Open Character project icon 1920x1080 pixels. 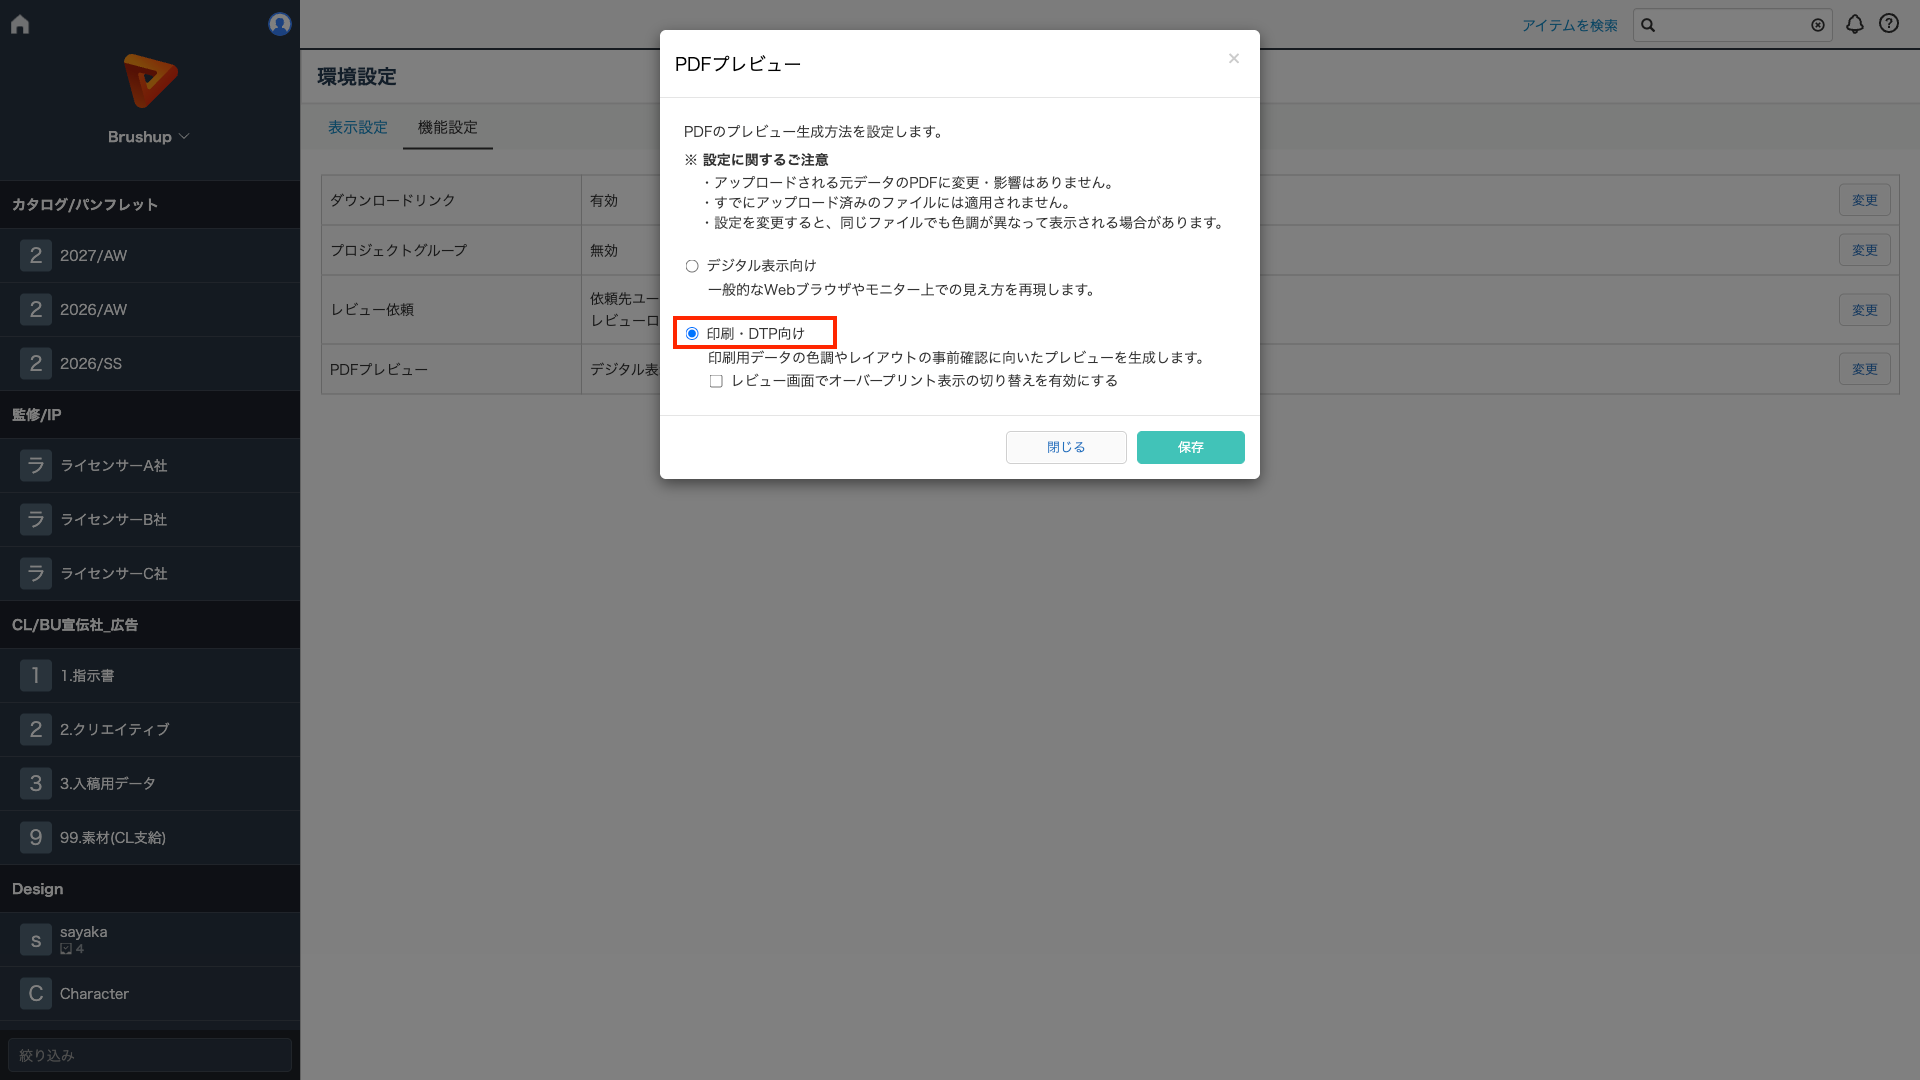click(36, 993)
